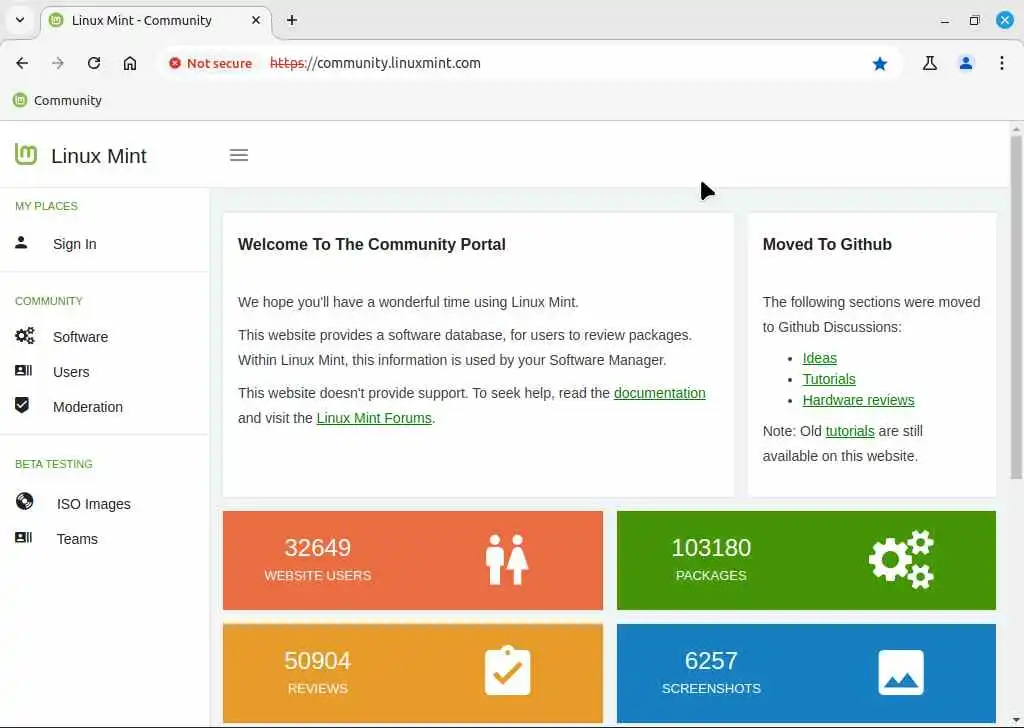Image resolution: width=1024 pixels, height=728 pixels.
Task: Open Moderation in sidebar
Action: [x=88, y=407]
